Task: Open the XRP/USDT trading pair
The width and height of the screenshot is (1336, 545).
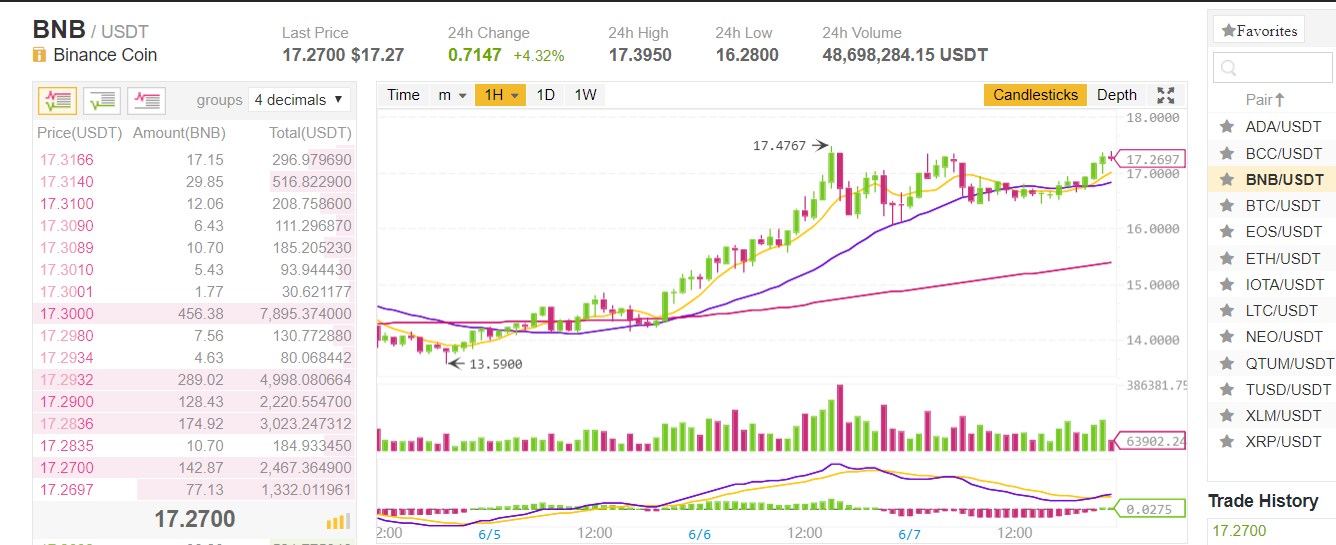Action: coord(1283,441)
